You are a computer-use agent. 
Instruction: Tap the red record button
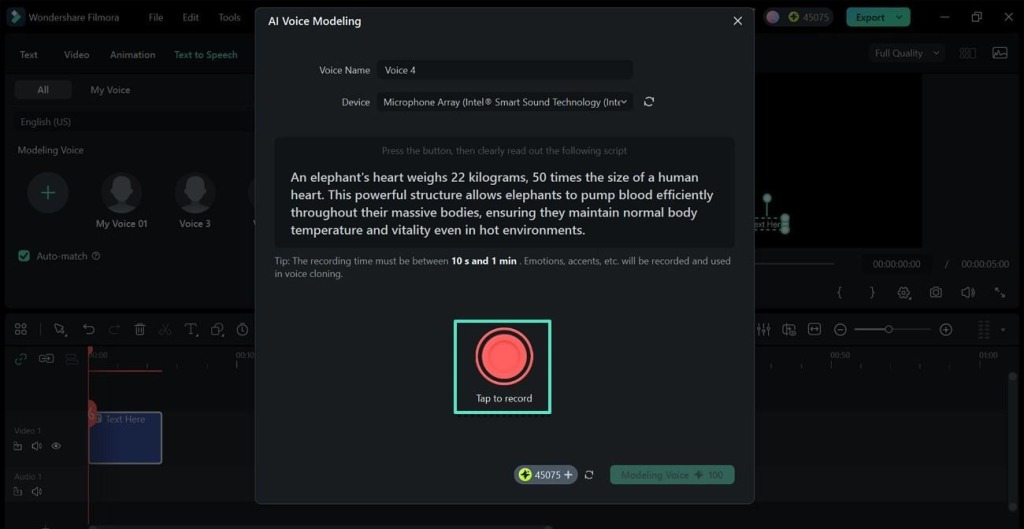point(504,356)
